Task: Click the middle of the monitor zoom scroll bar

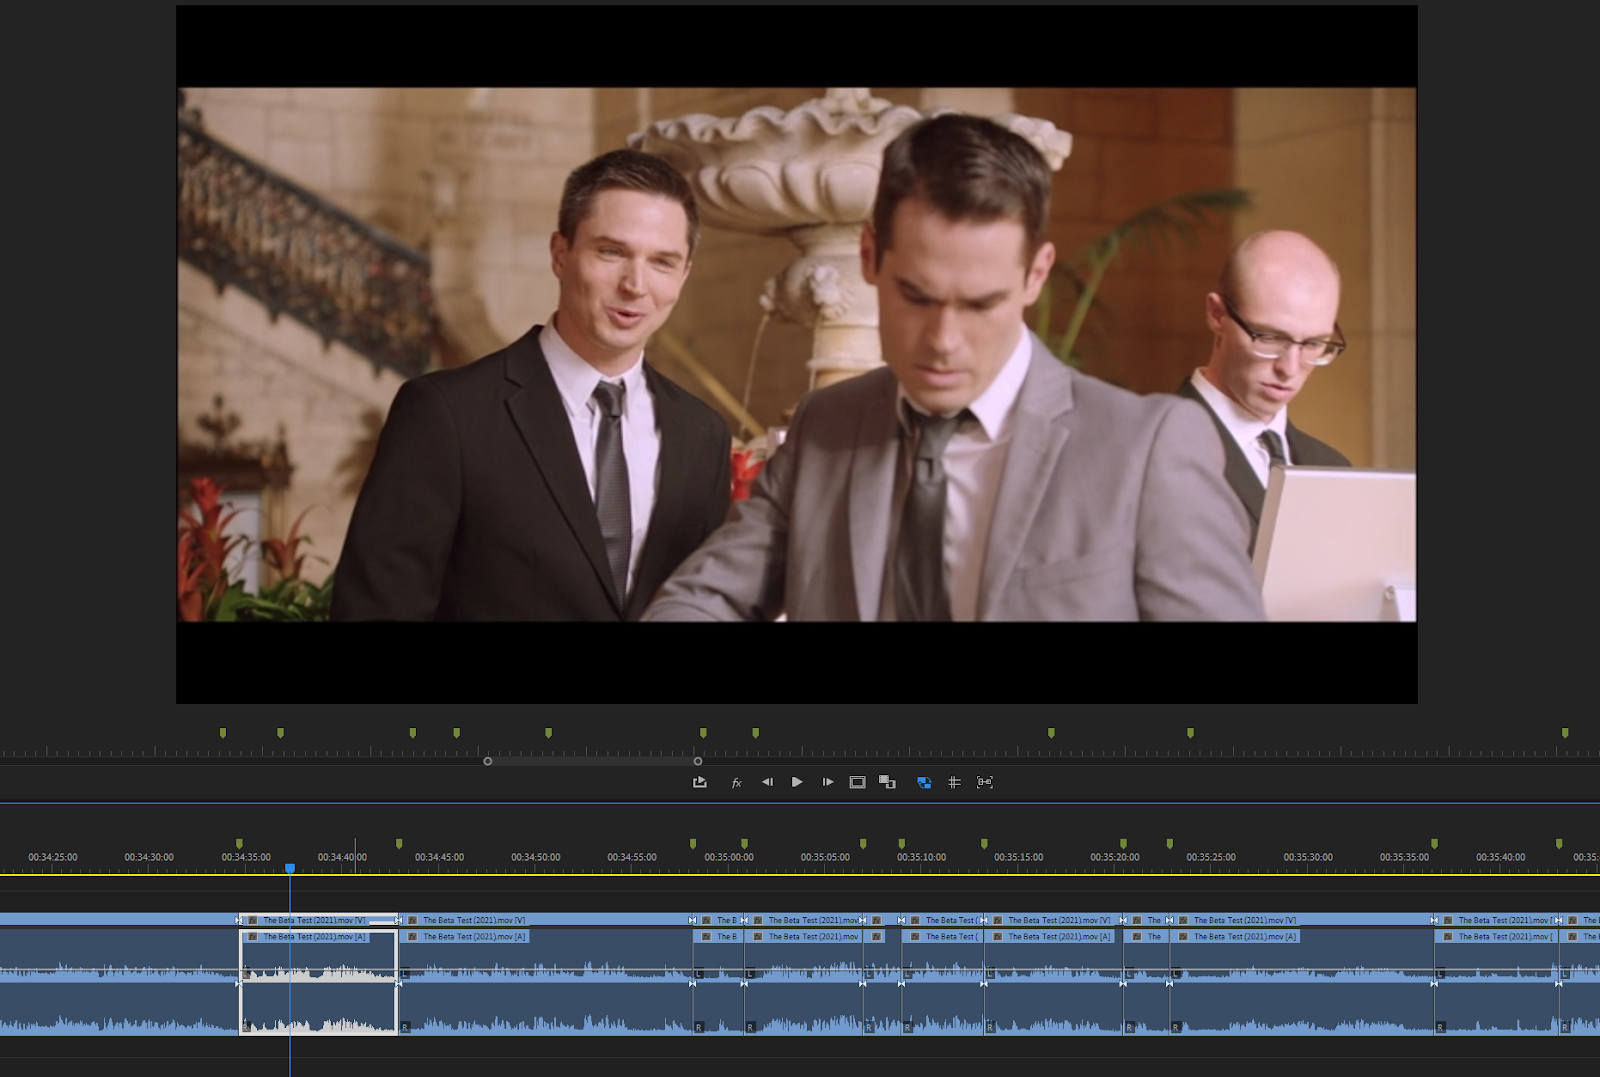Action: pos(593,761)
